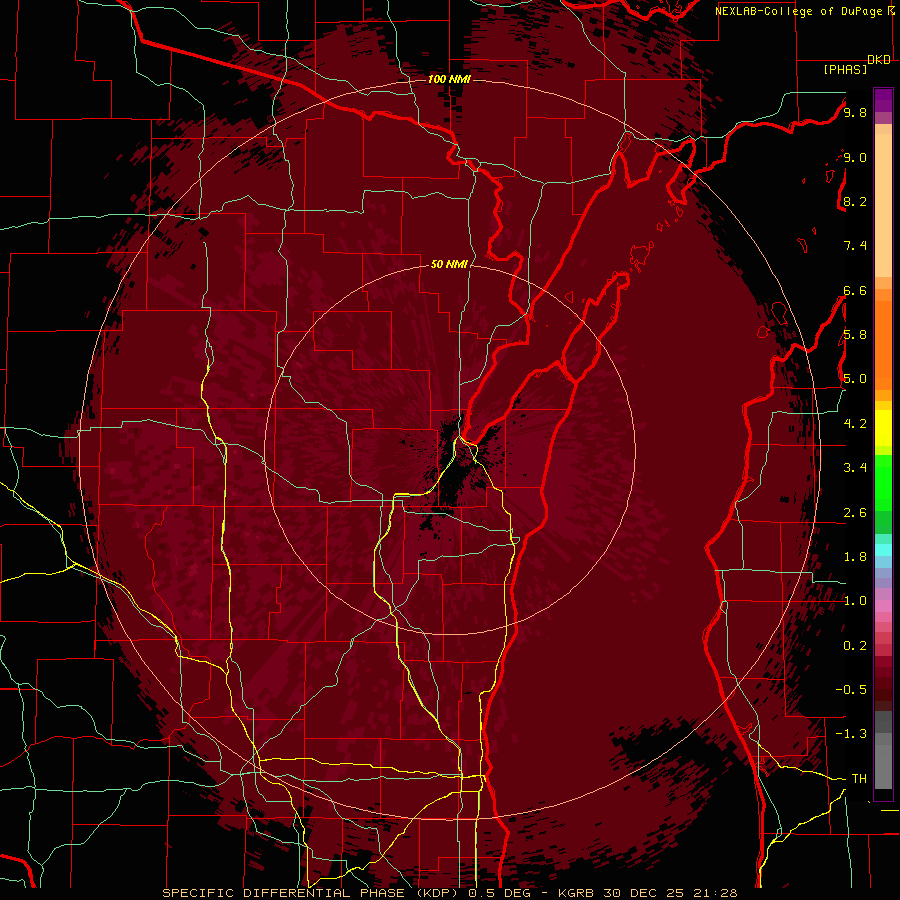Screen dimensions: 900x900
Task: Pick the peach swatch on the colorbar
Action: [x=883, y=207]
